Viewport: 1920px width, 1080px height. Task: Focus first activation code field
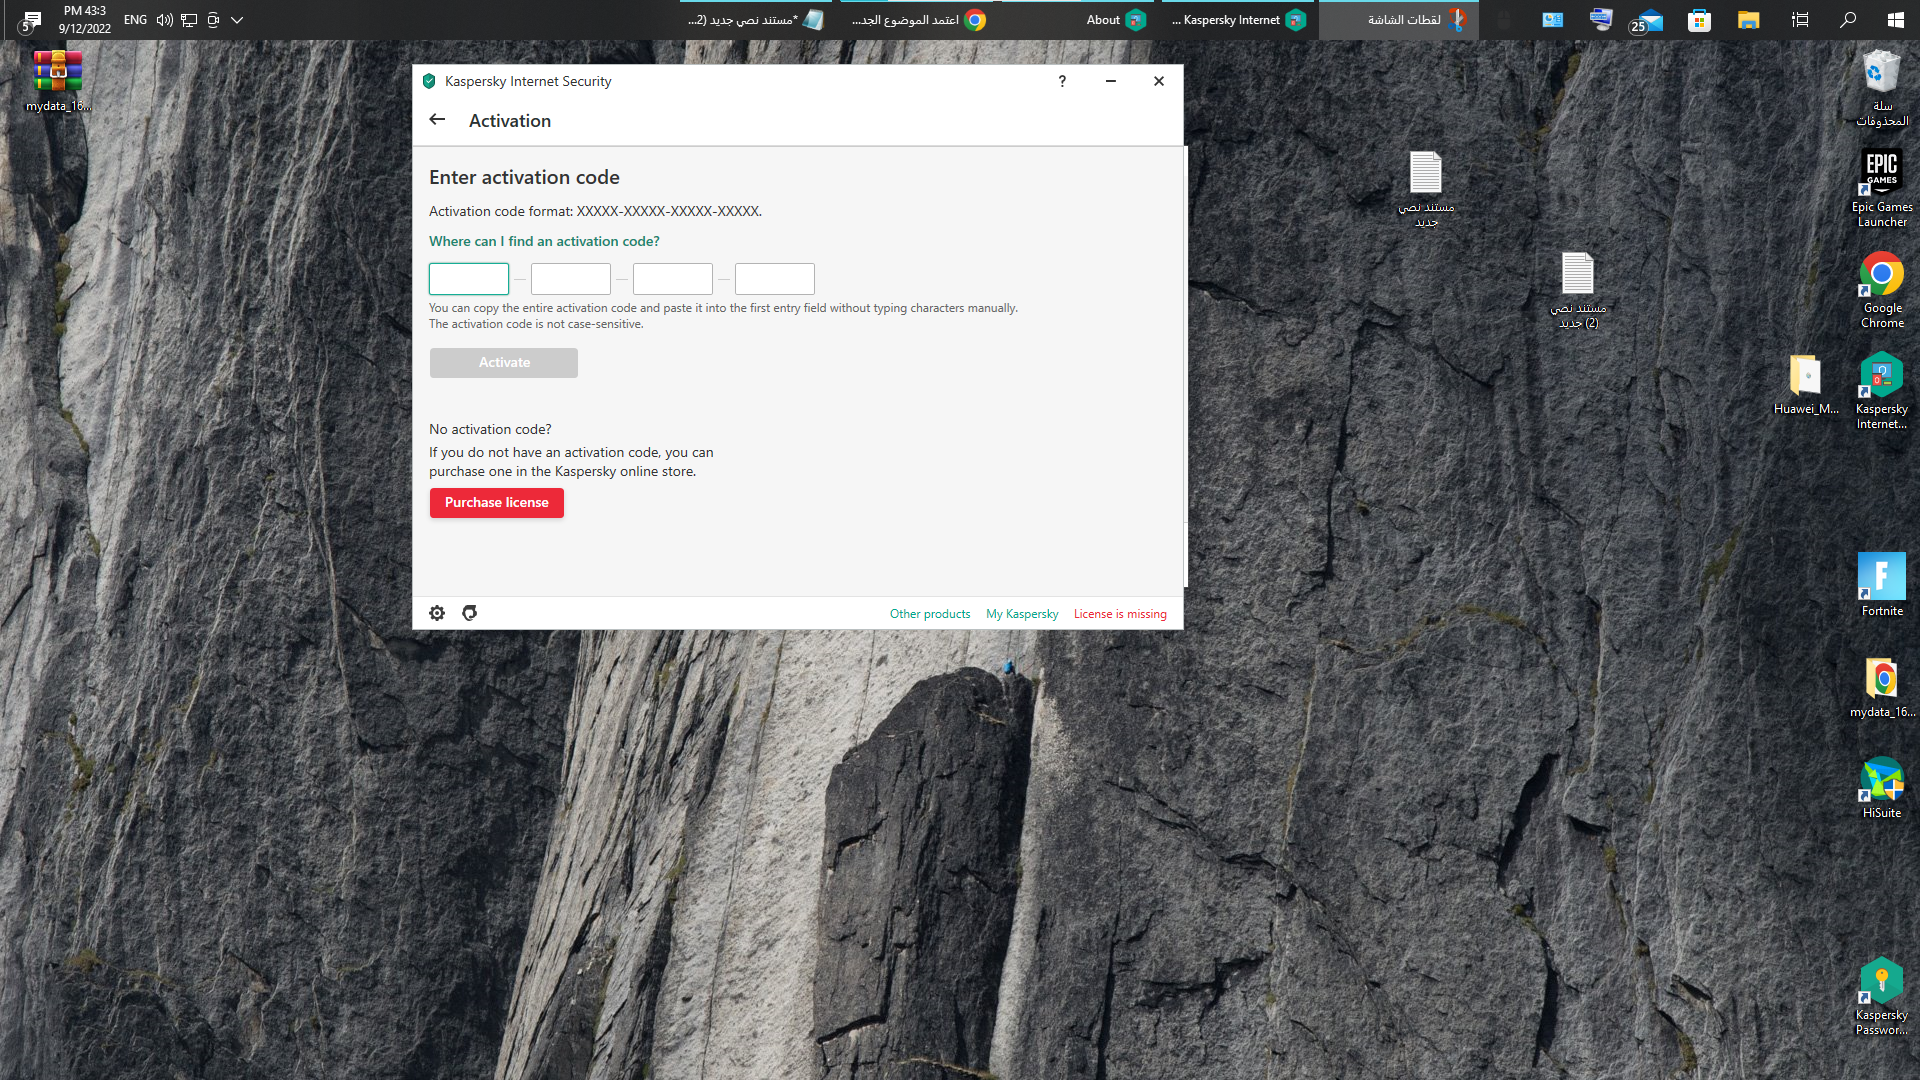click(x=469, y=279)
